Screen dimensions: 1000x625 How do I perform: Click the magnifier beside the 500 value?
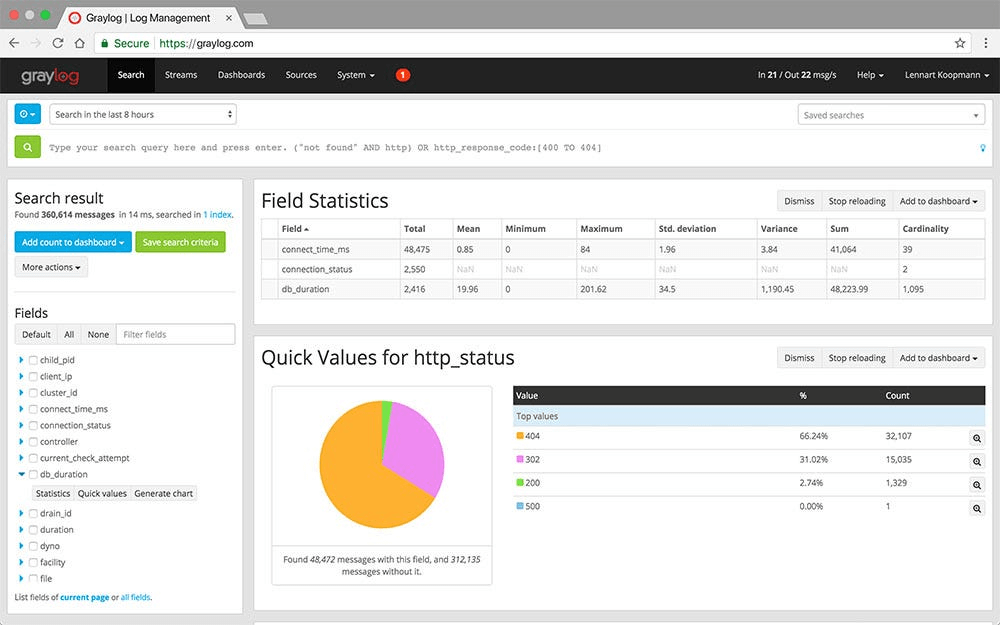[977, 508]
